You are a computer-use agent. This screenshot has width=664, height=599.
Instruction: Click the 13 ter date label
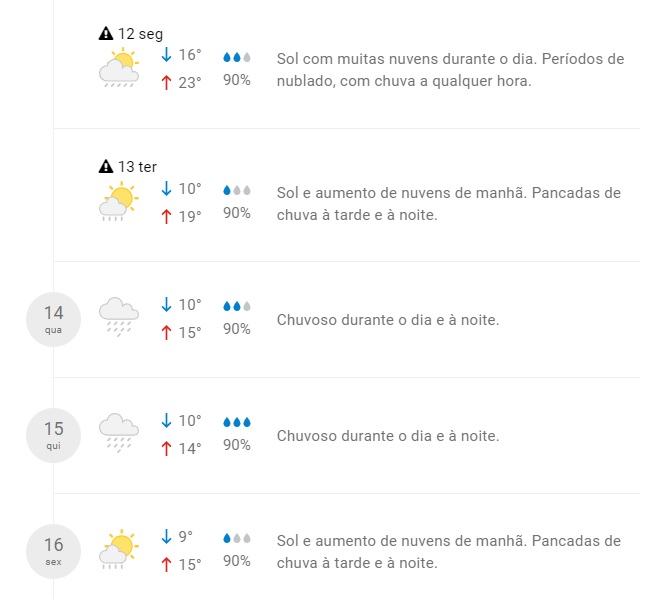click(137, 167)
